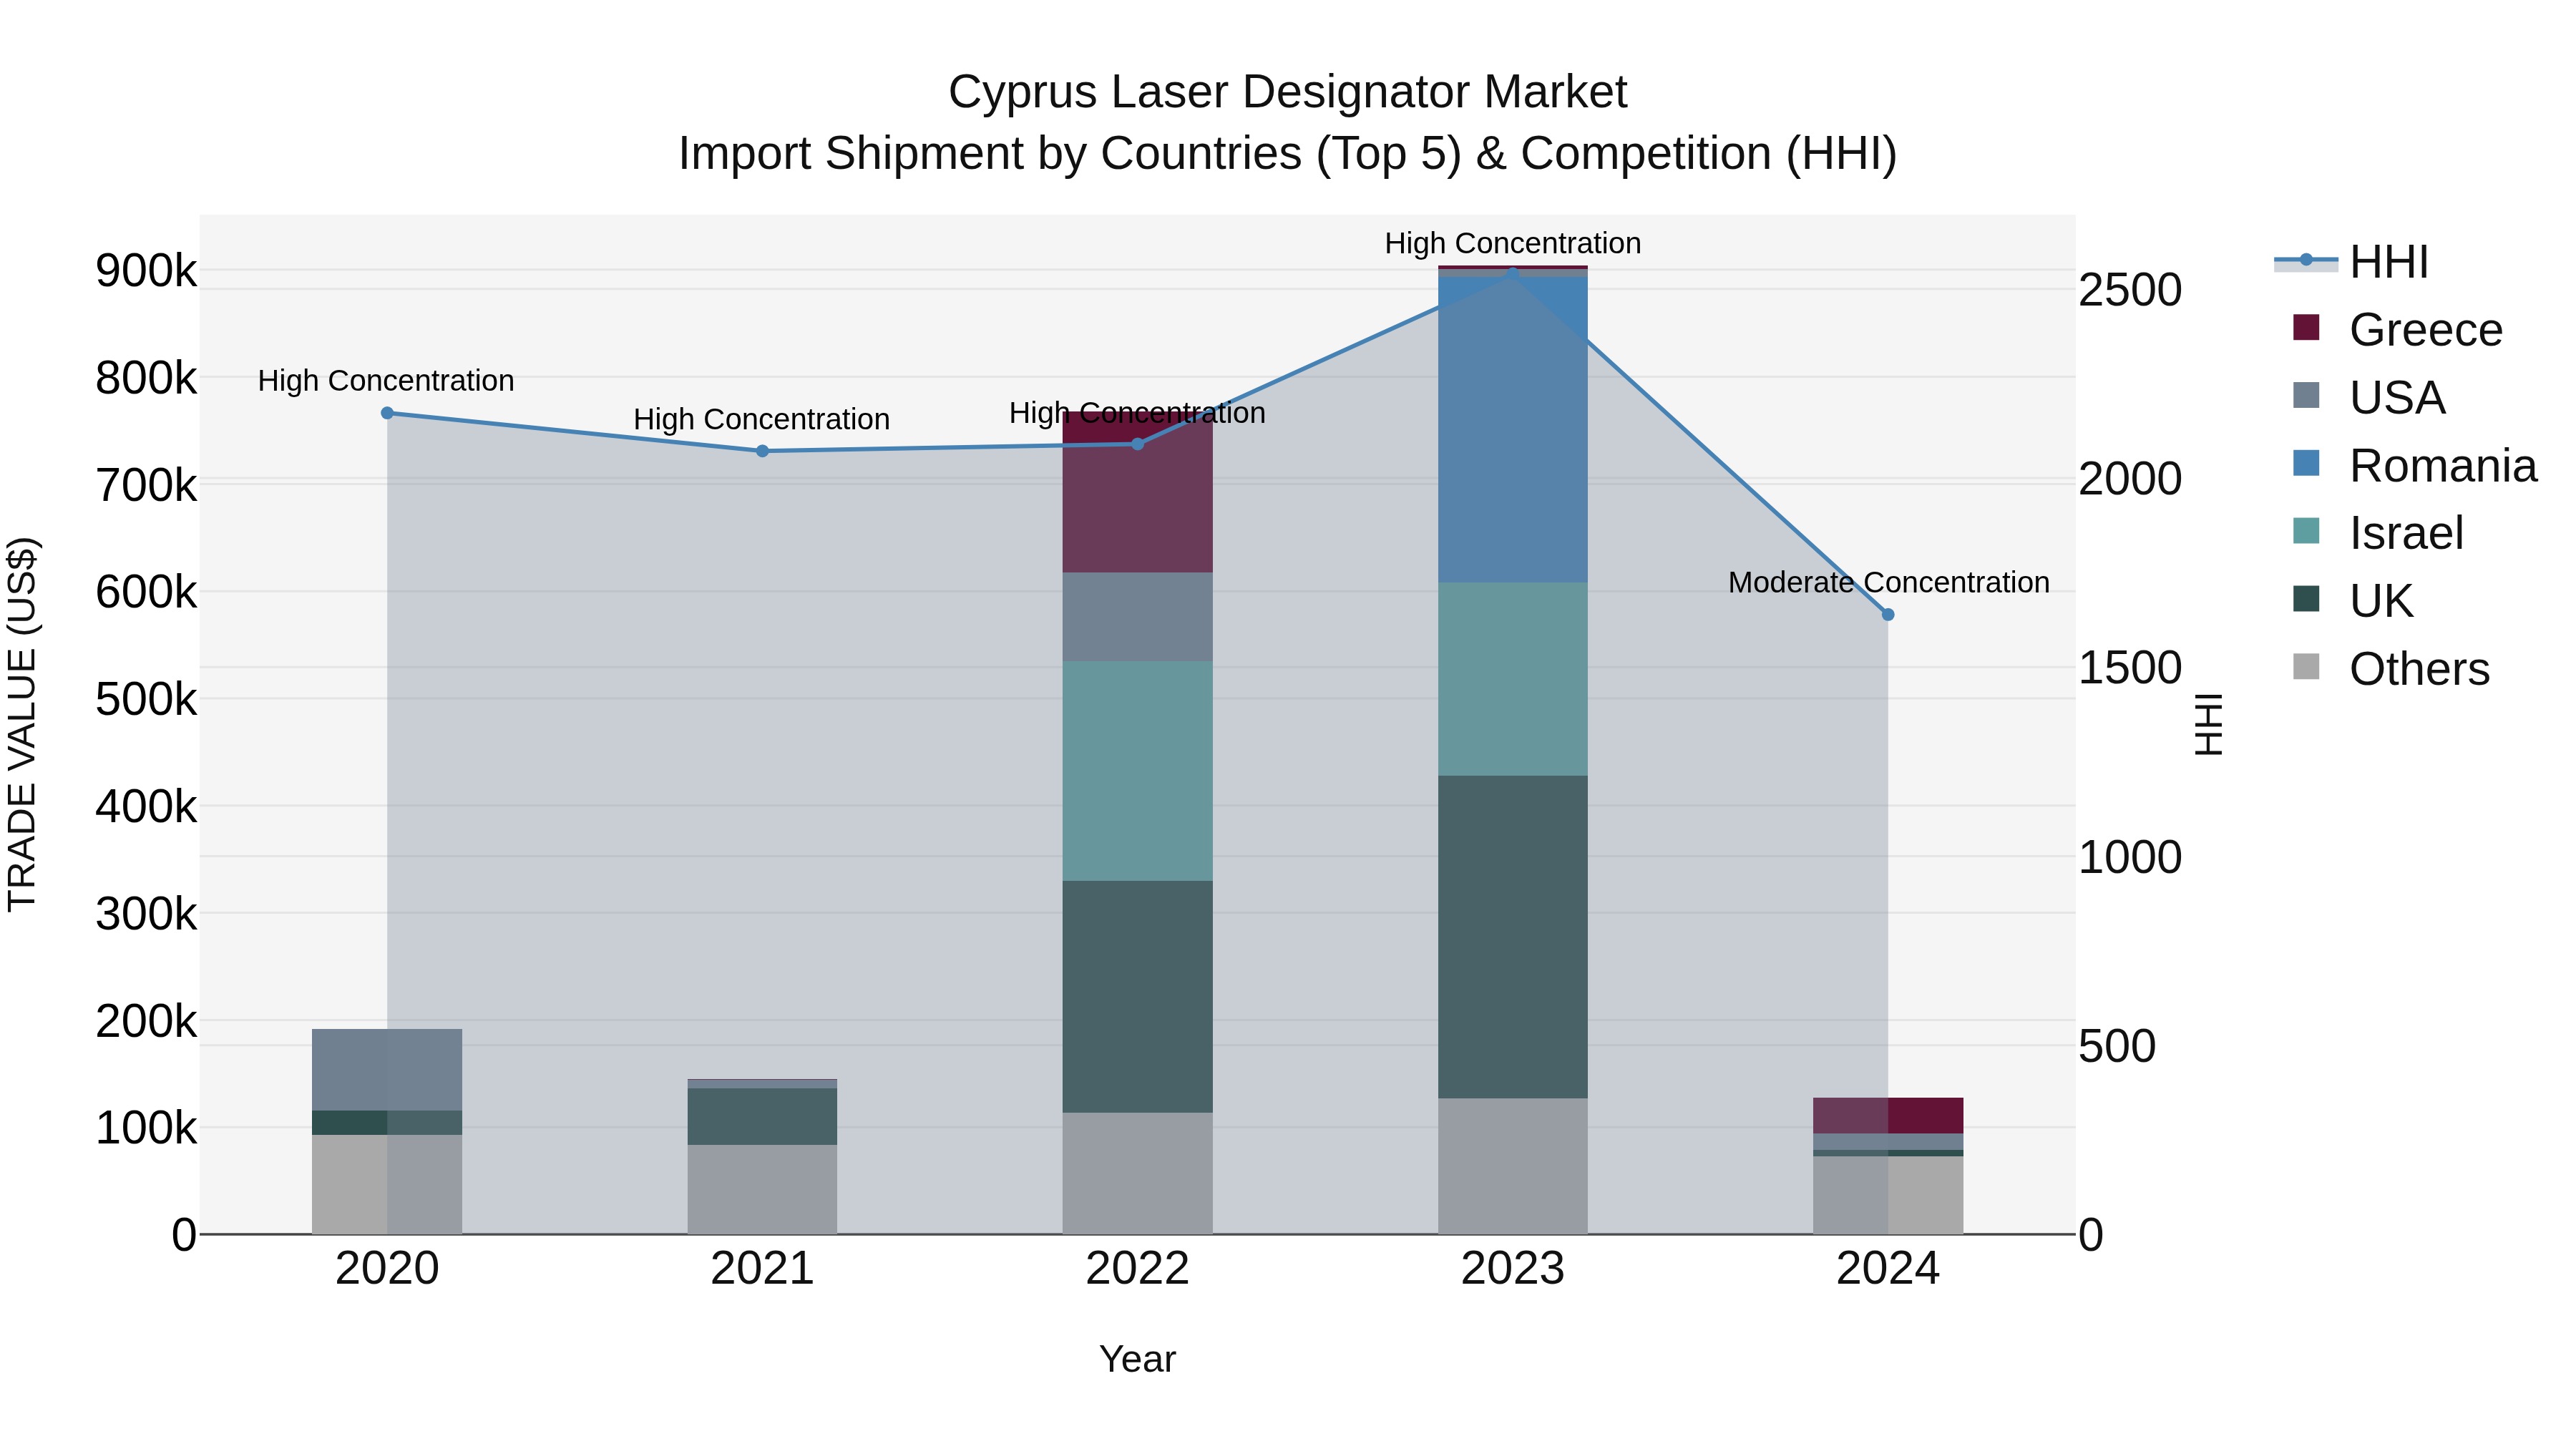
Task: Toggle the UK legend entry
Action: (2353, 600)
